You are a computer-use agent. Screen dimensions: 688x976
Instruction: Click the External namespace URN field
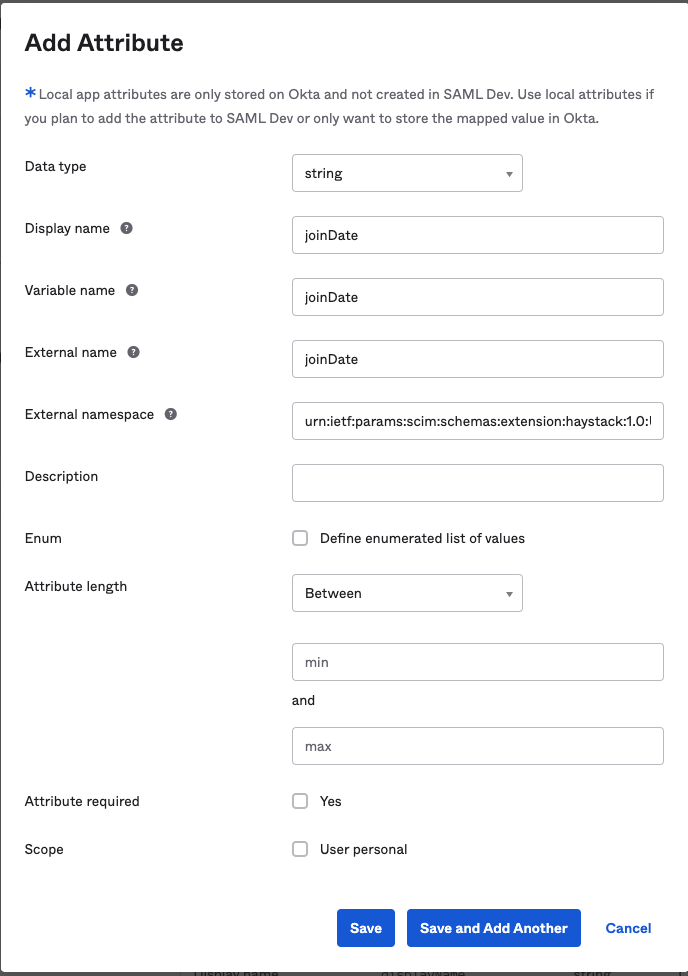tap(477, 421)
